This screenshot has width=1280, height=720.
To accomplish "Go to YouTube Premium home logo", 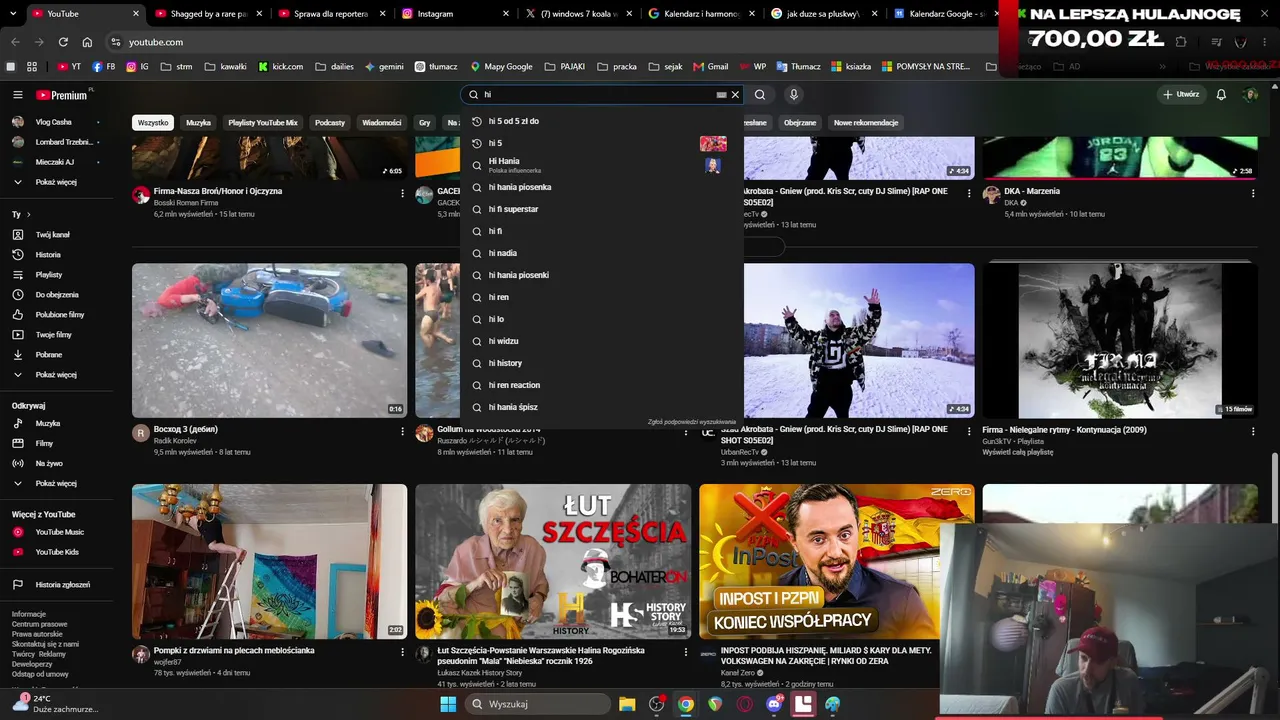I will pos(62,95).
